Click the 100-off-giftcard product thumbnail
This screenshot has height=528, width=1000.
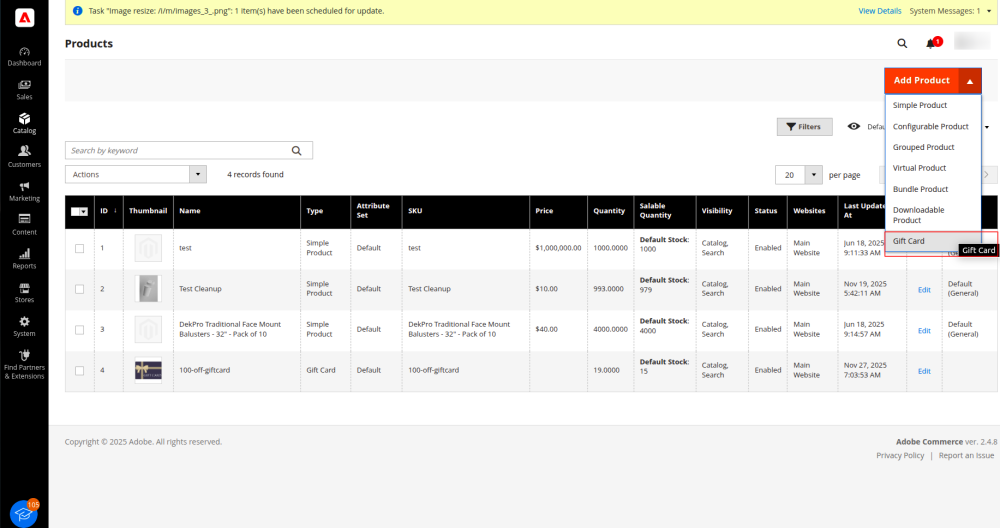tap(148, 370)
